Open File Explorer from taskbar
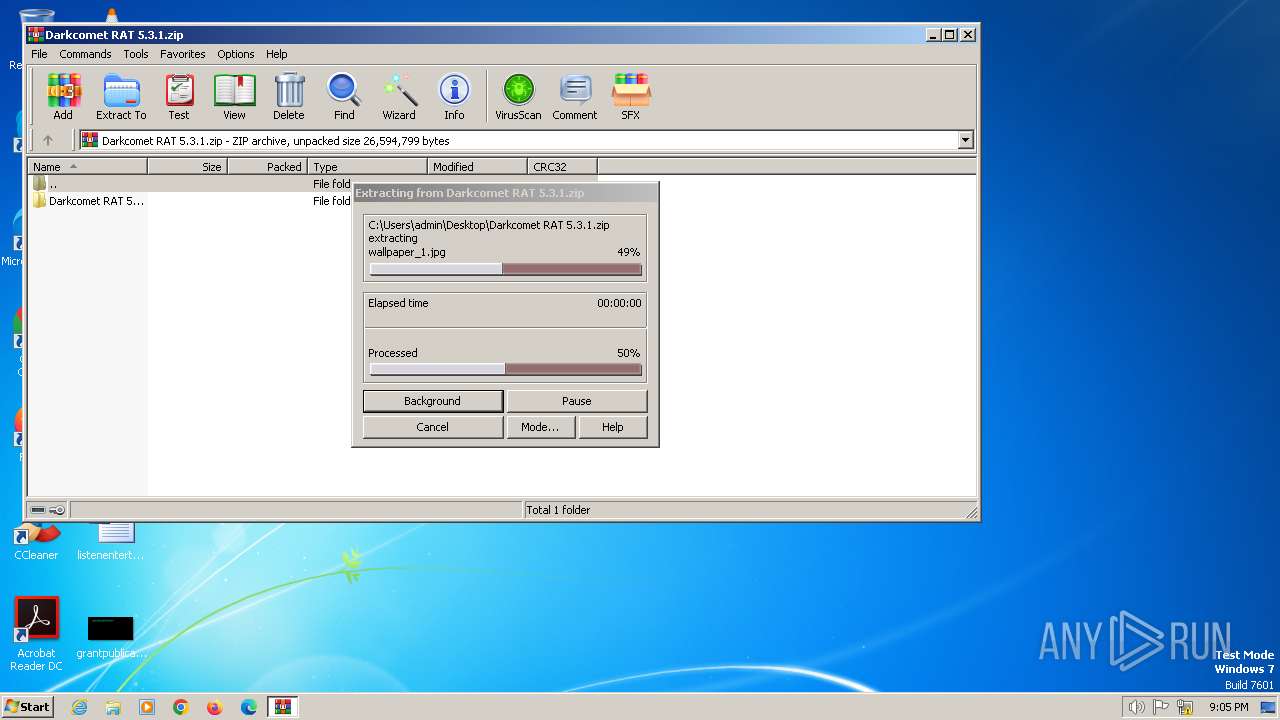 [x=113, y=707]
